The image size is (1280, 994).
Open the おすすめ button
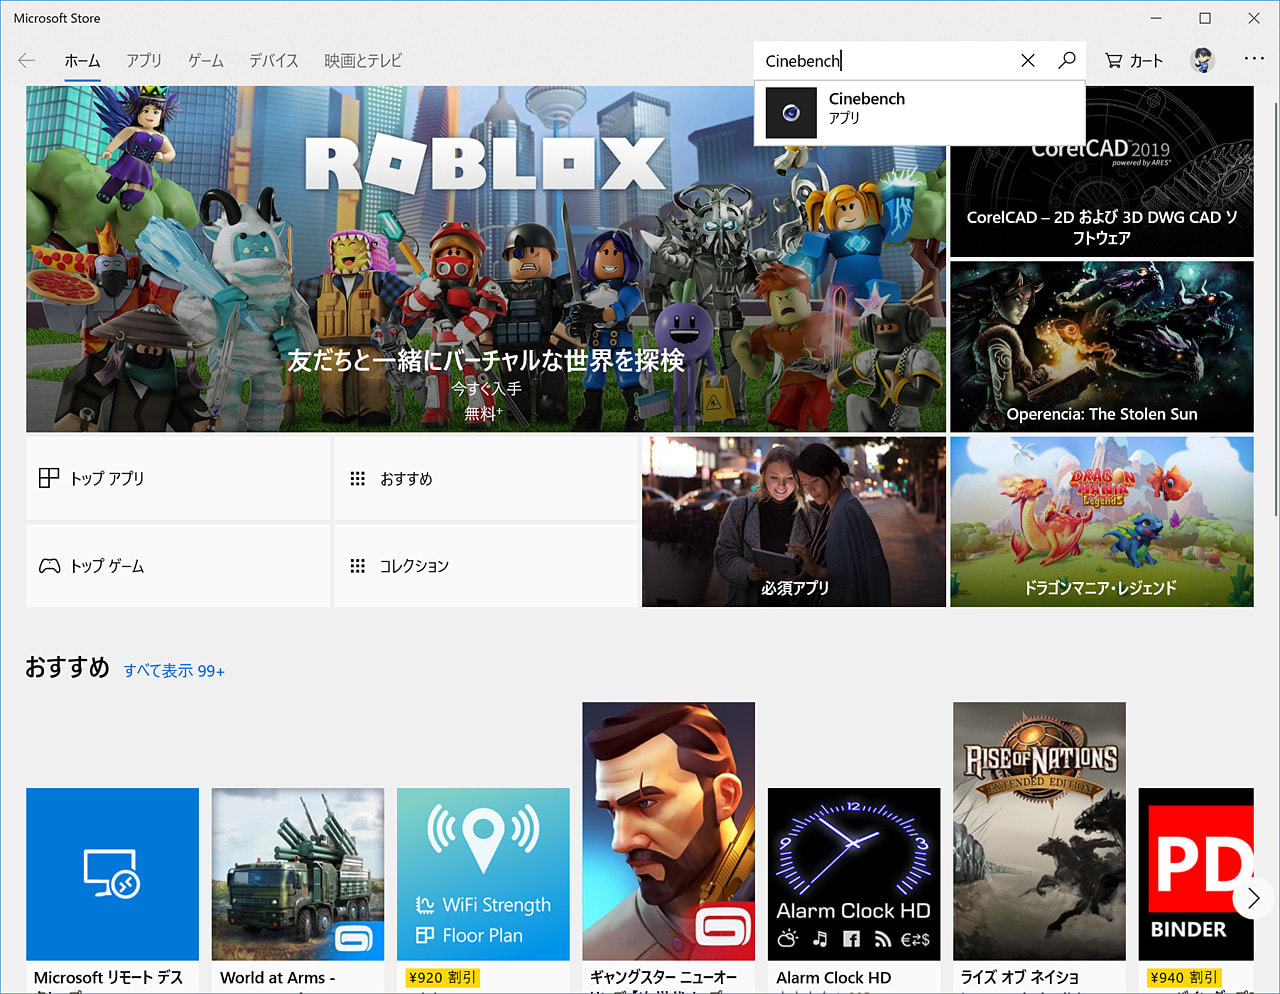point(486,478)
